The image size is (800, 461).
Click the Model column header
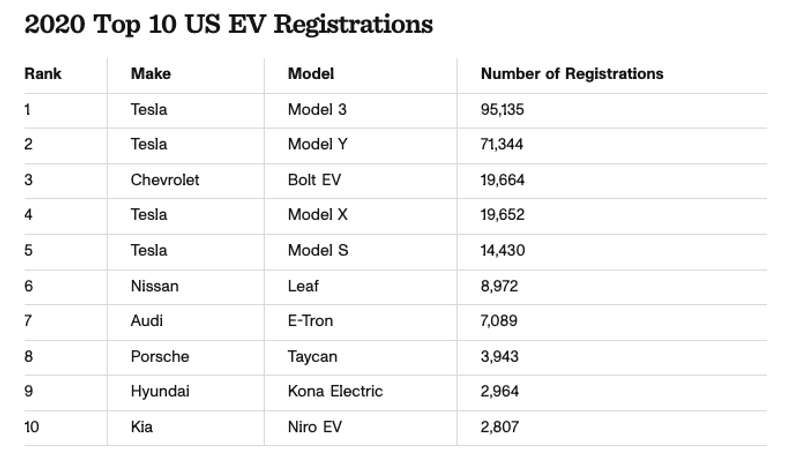(310, 74)
